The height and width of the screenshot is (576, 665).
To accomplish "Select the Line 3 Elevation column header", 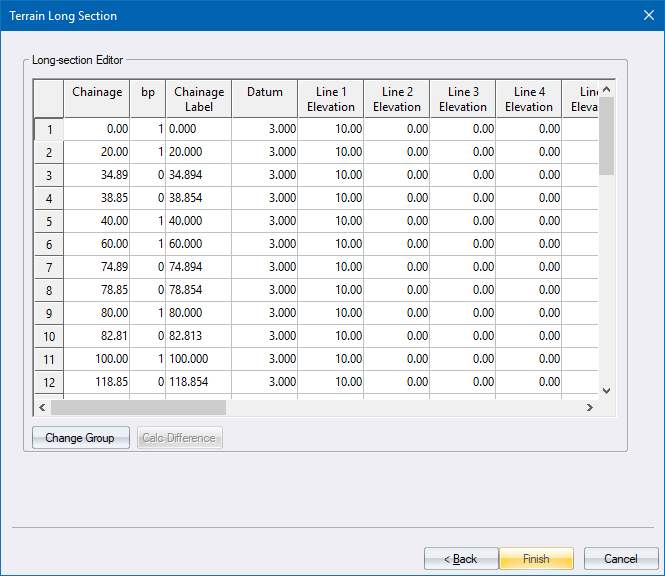I will tap(463, 99).
